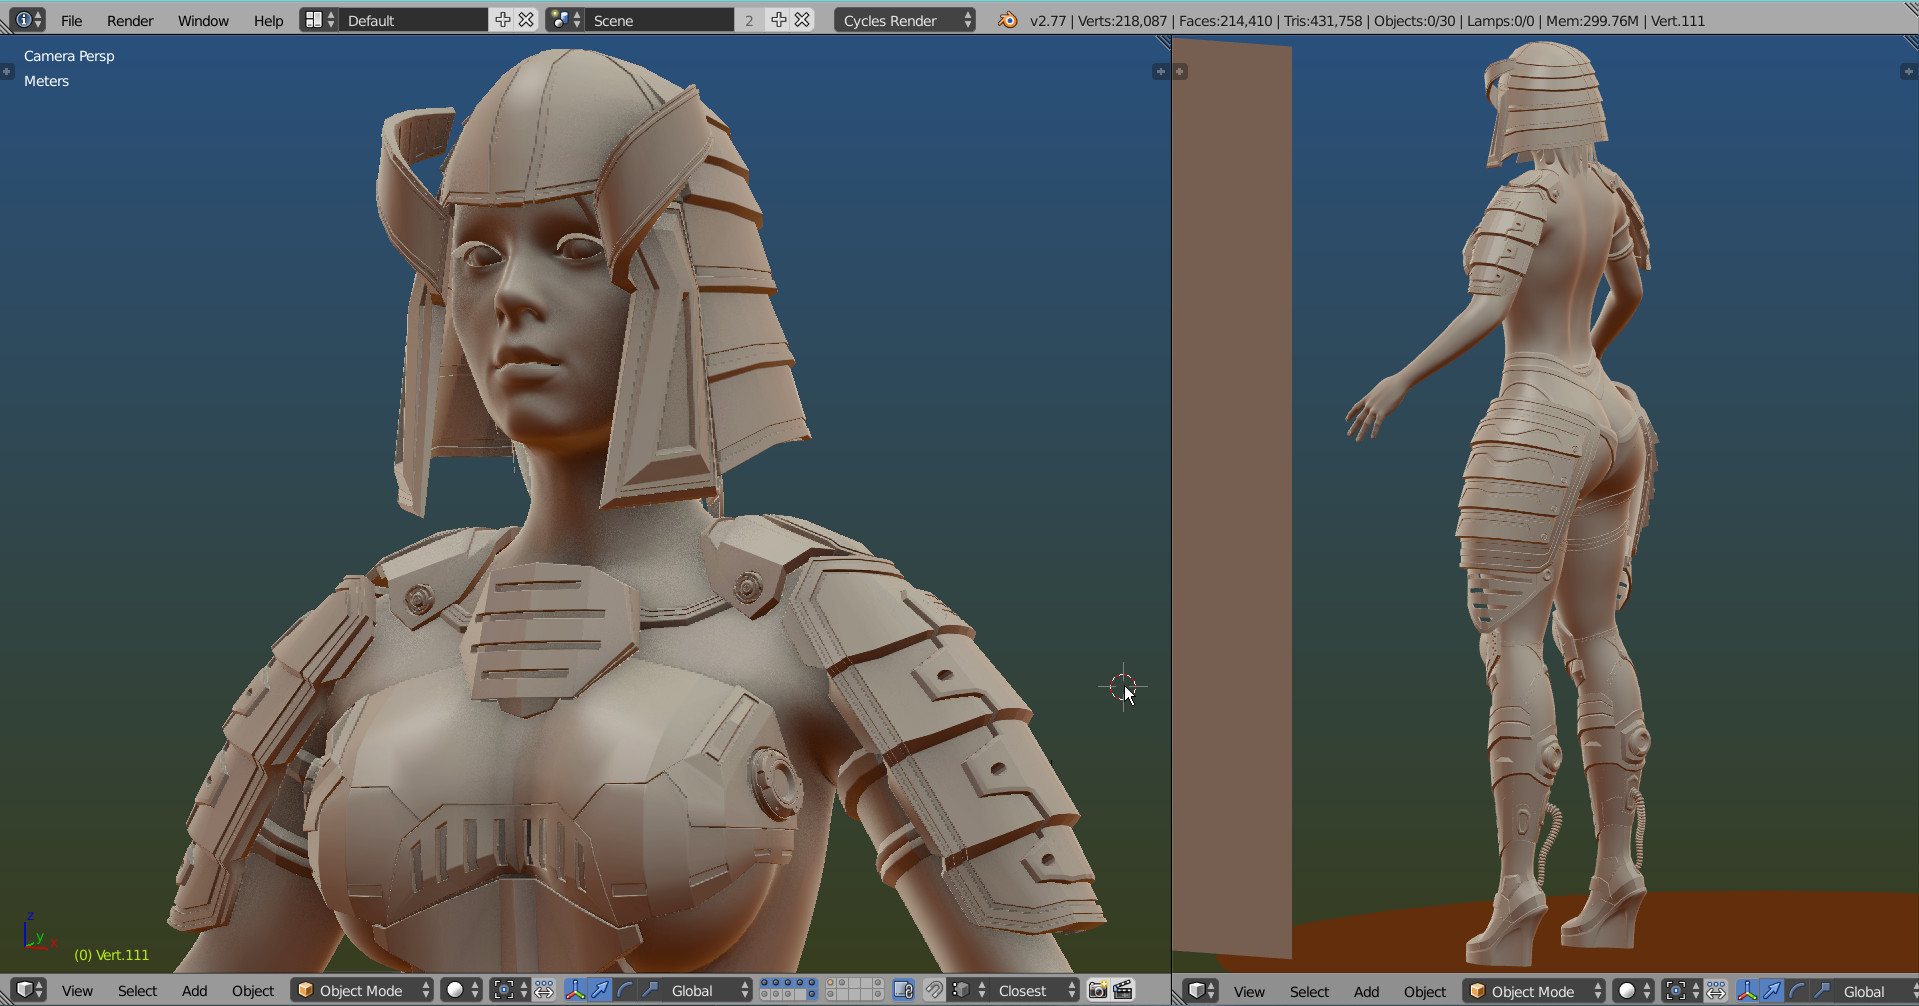Open View menu in right viewport
Screen dimensions: 1919x1006
(1249, 992)
